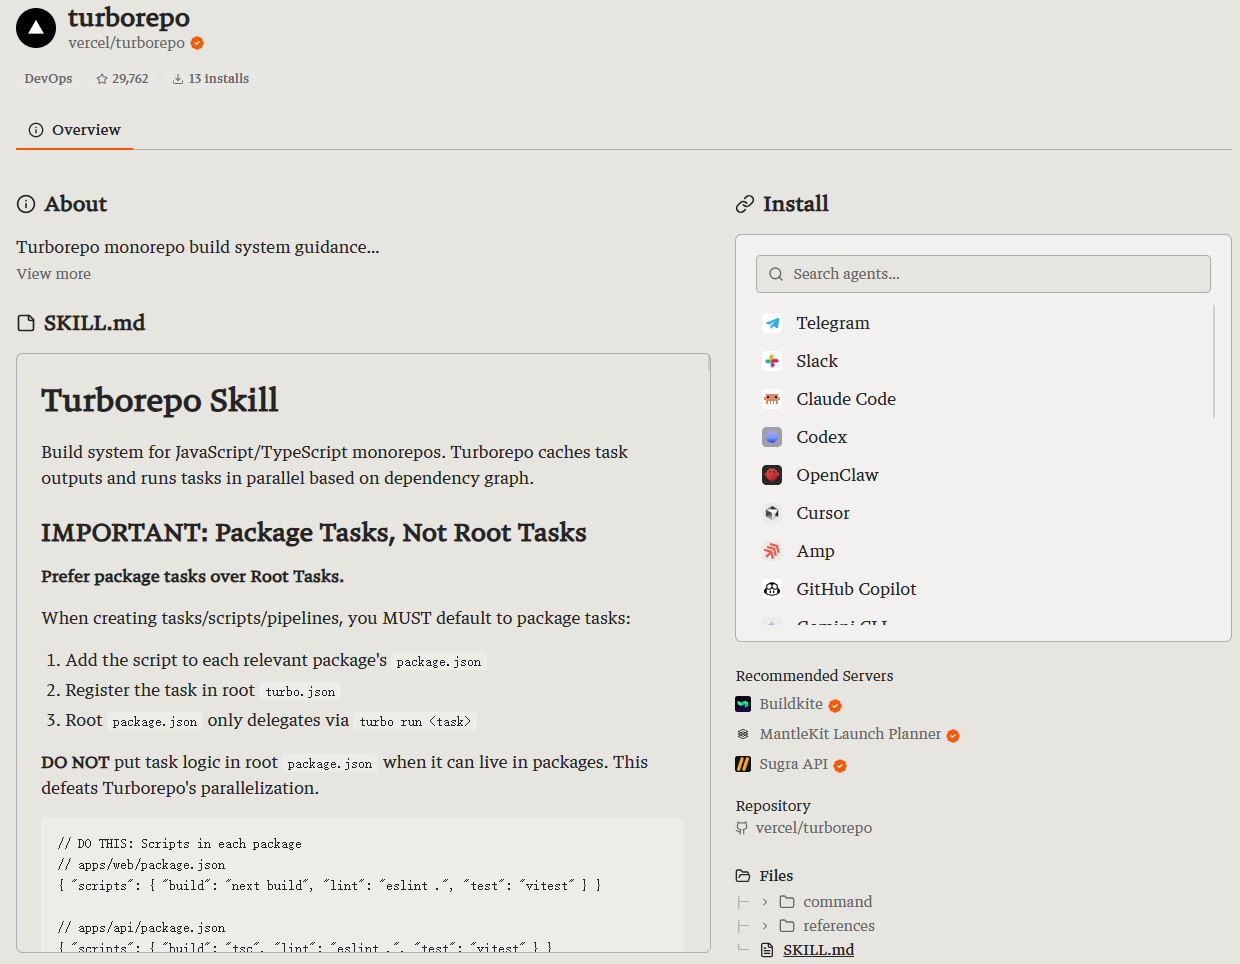This screenshot has width=1240, height=964.
Task: Click the MantleKit Launch Planner logo icon
Action: point(743,734)
